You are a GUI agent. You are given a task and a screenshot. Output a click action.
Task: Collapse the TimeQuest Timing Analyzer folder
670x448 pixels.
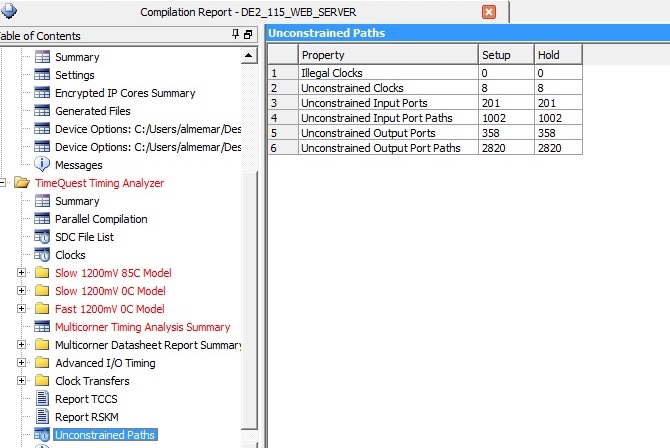pyautogui.click(x=3, y=183)
